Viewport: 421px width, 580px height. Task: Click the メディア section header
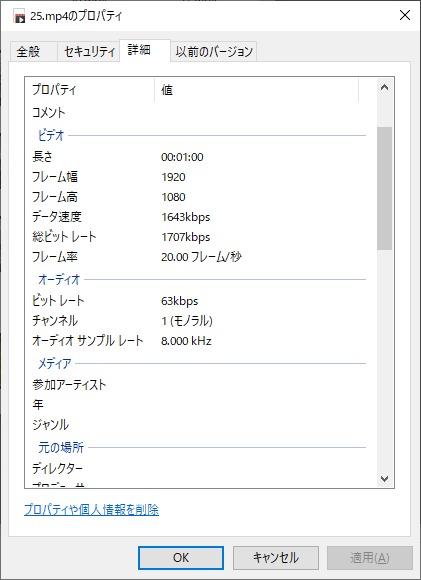(x=55, y=364)
